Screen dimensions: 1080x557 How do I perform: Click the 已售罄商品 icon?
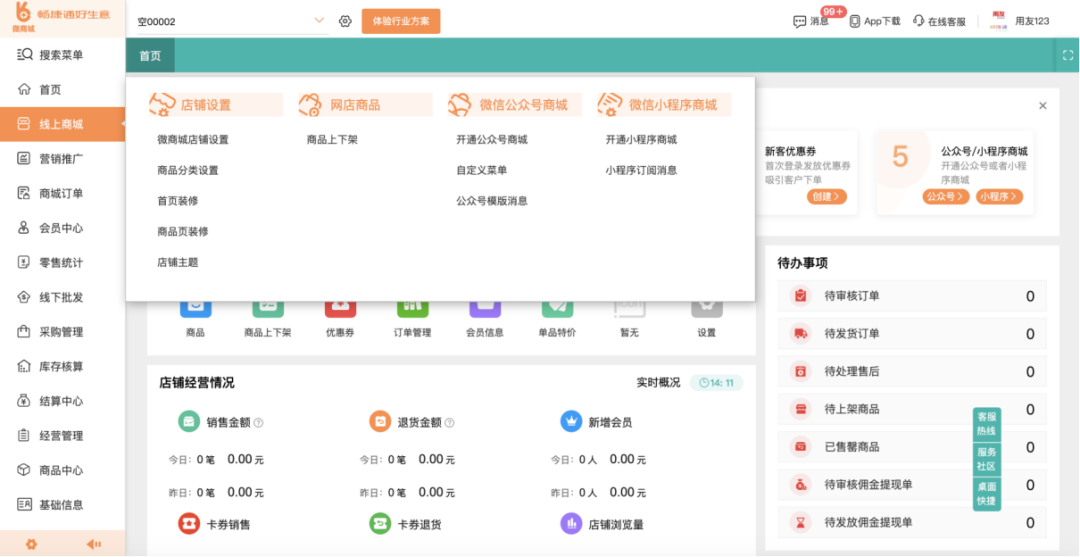[x=800, y=448]
